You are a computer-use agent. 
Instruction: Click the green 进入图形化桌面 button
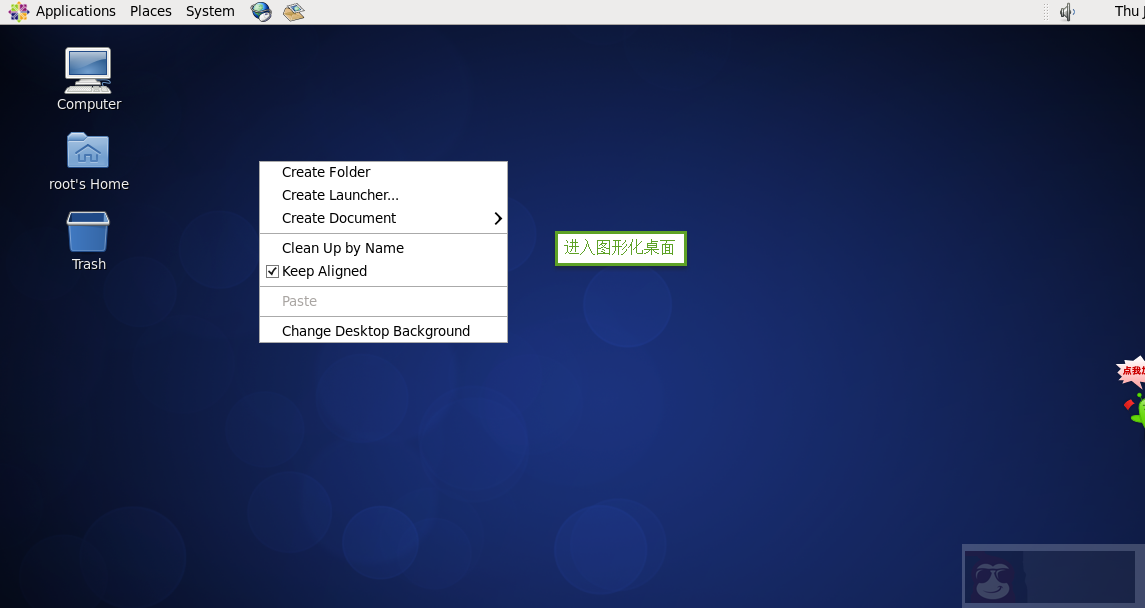(620, 248)
